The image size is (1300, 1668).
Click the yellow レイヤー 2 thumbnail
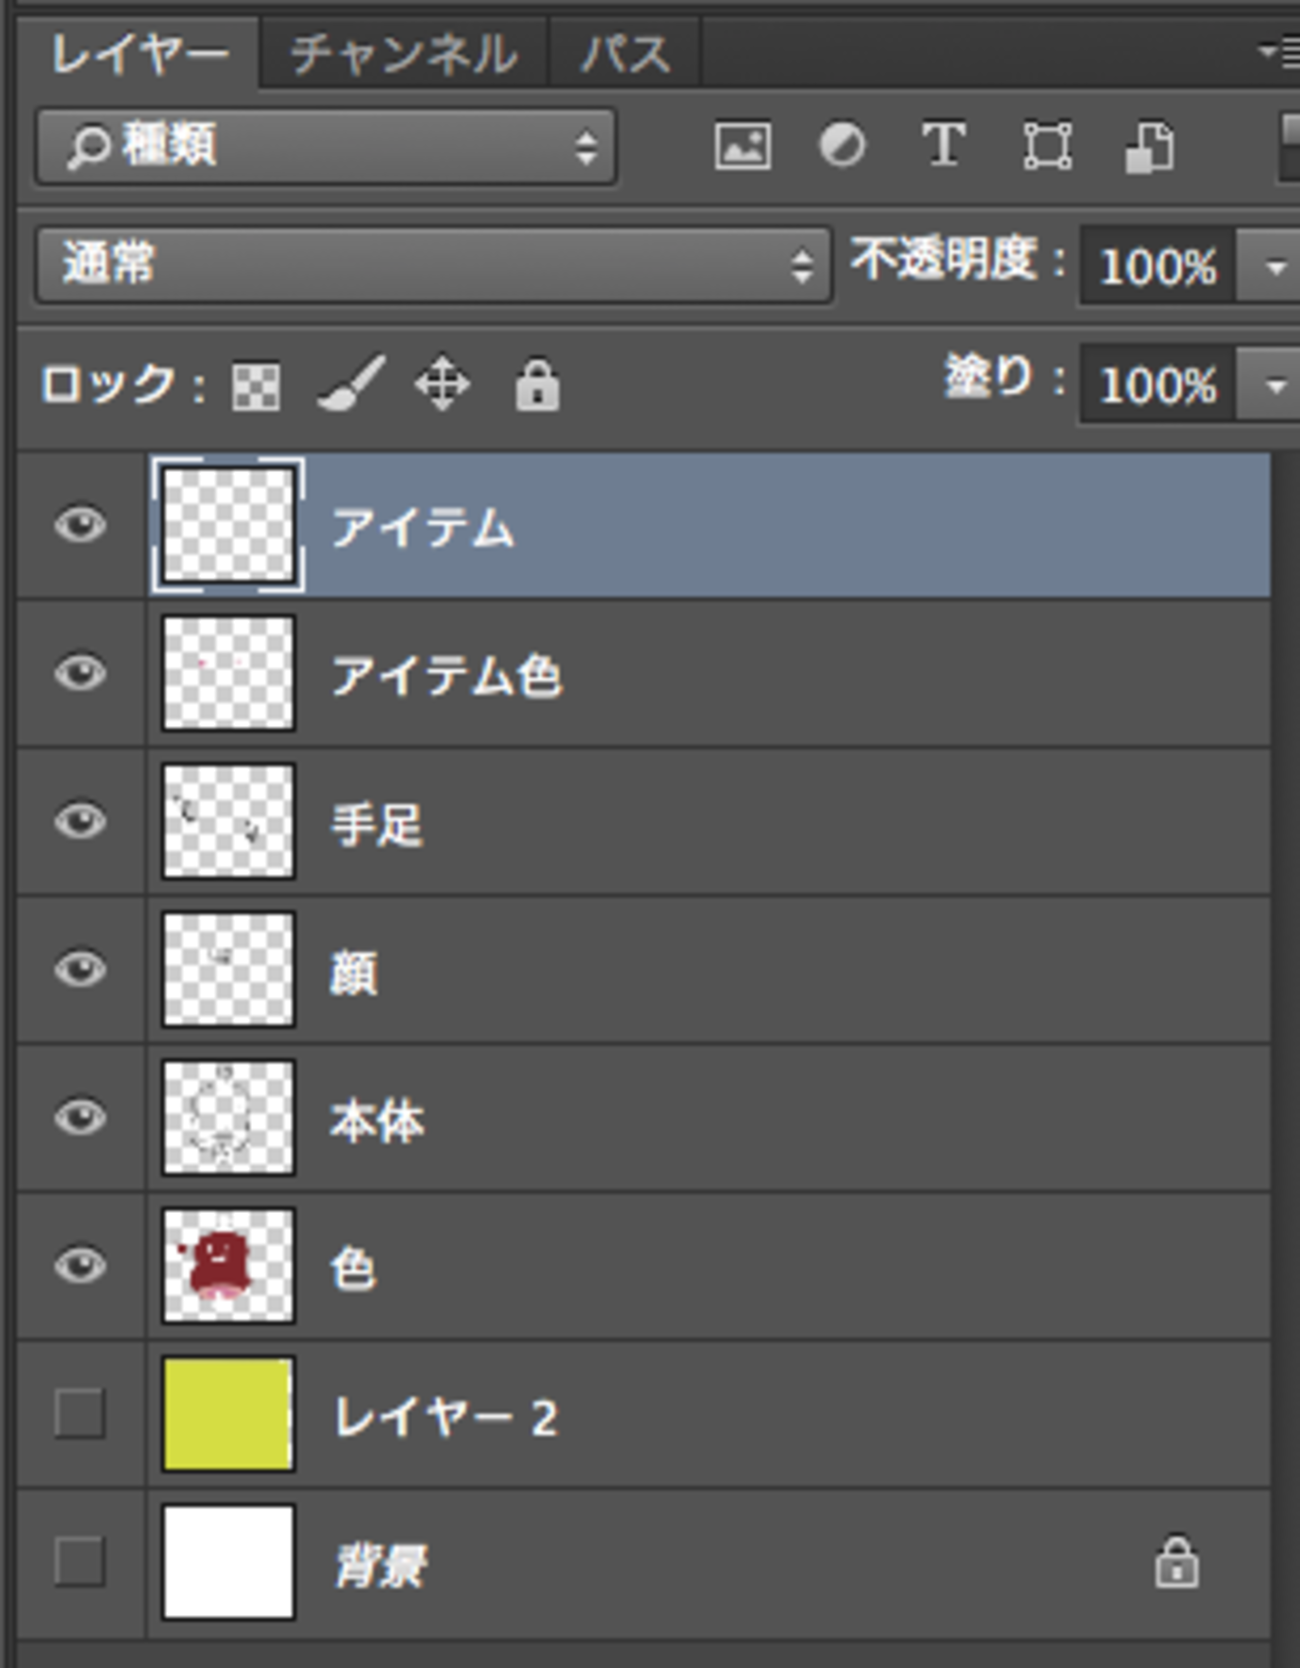click(228, 1413)
